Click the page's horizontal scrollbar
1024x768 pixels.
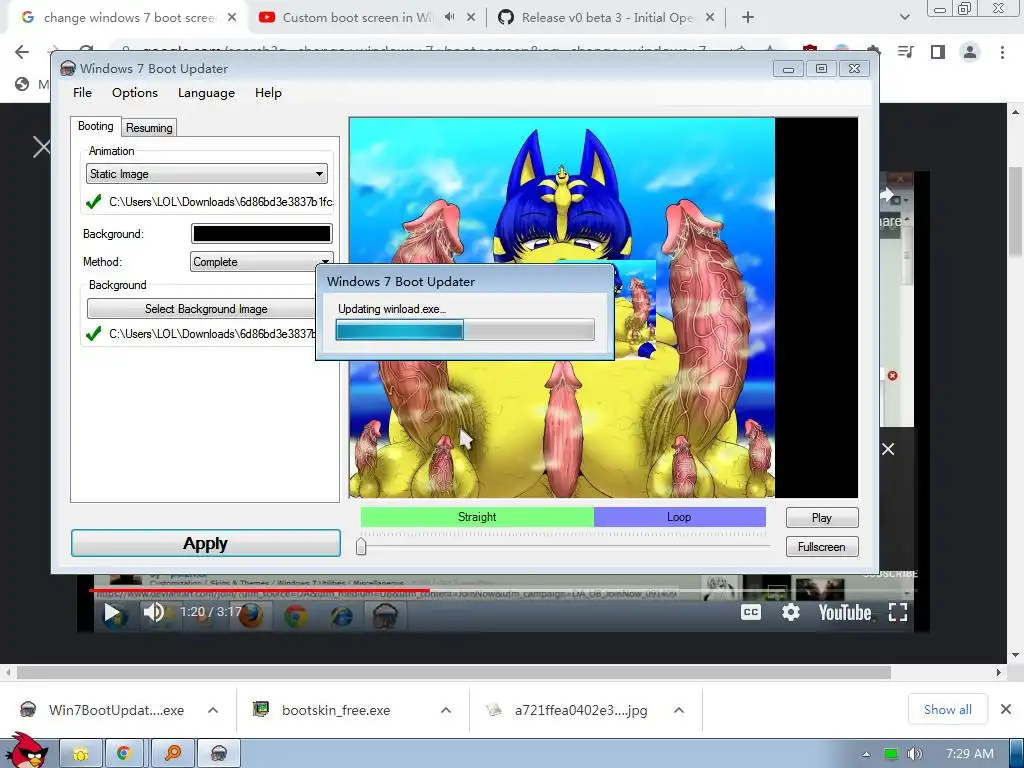[454, 673]
